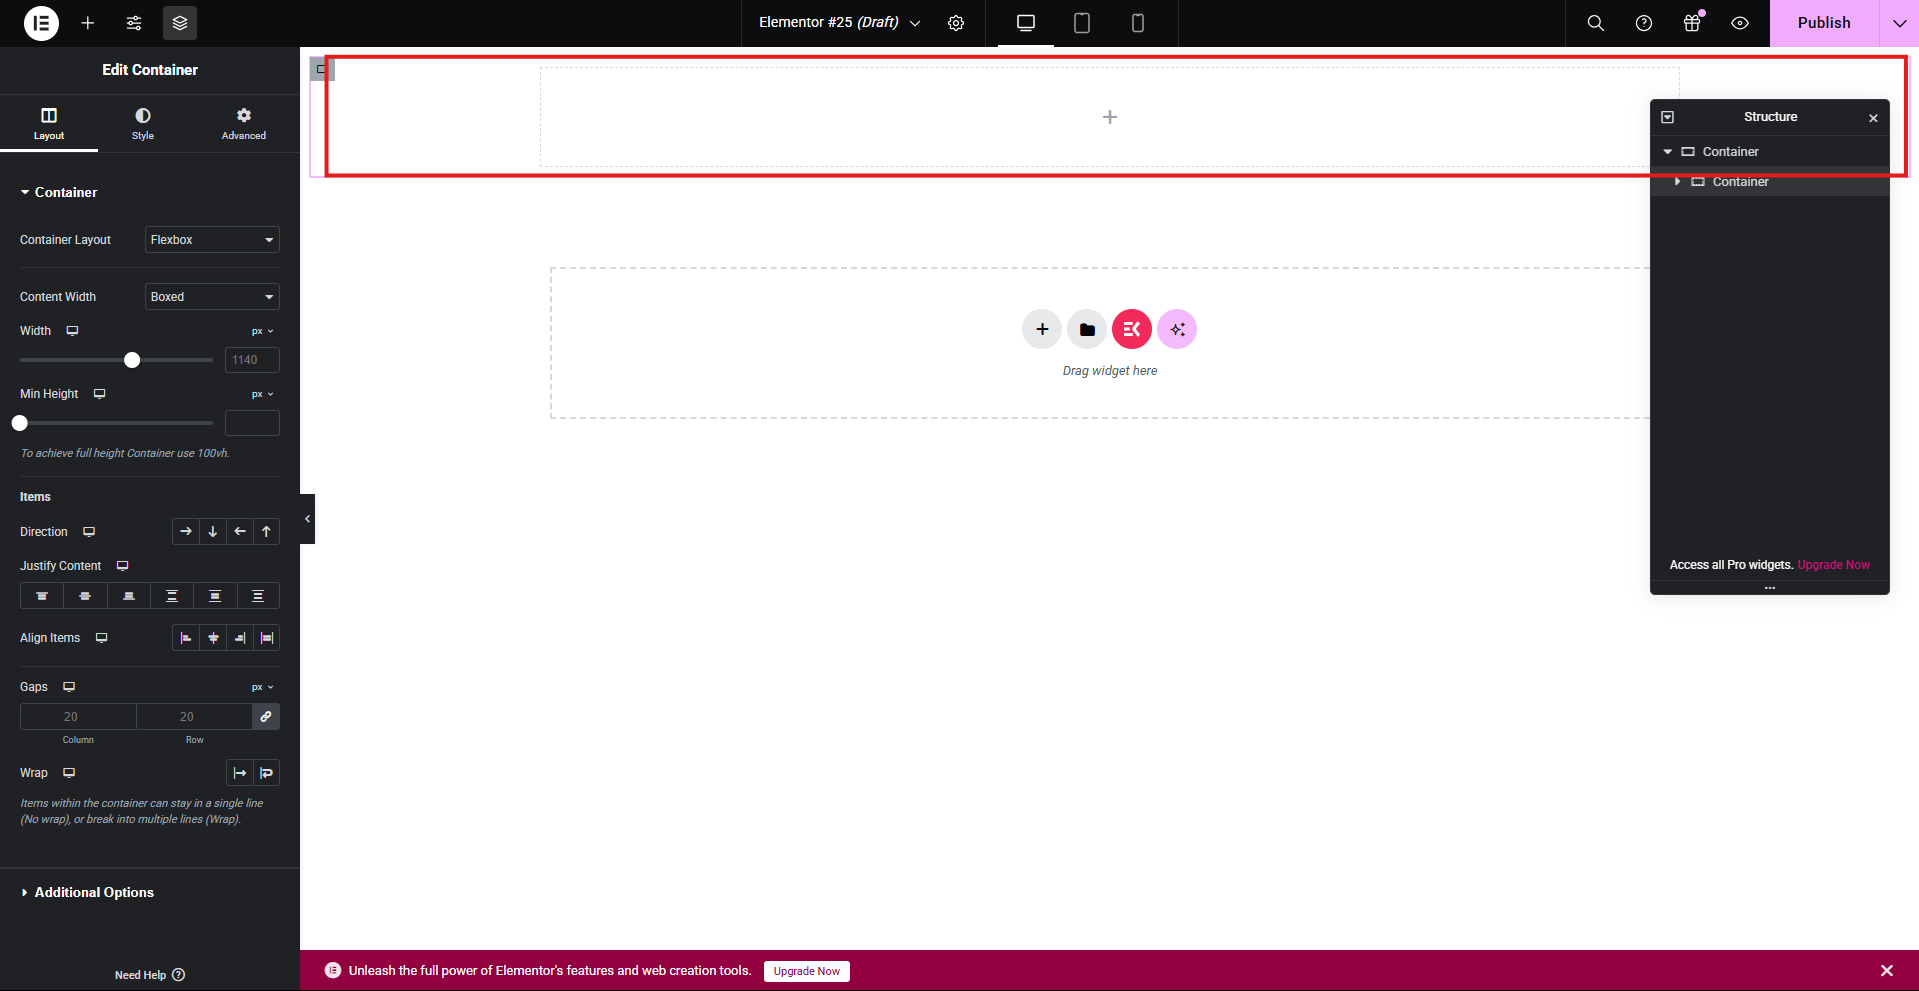Switch to the Style tab
Screen dimensions: 1919x991
click(x=143, y=122)
